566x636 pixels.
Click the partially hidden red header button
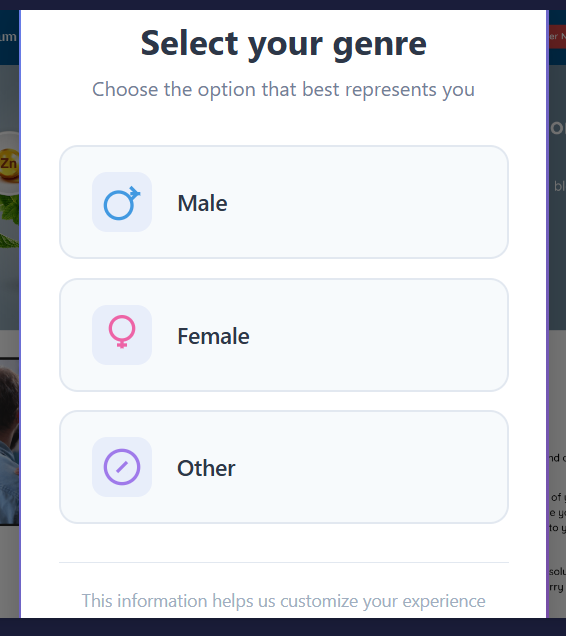[557, 37]
